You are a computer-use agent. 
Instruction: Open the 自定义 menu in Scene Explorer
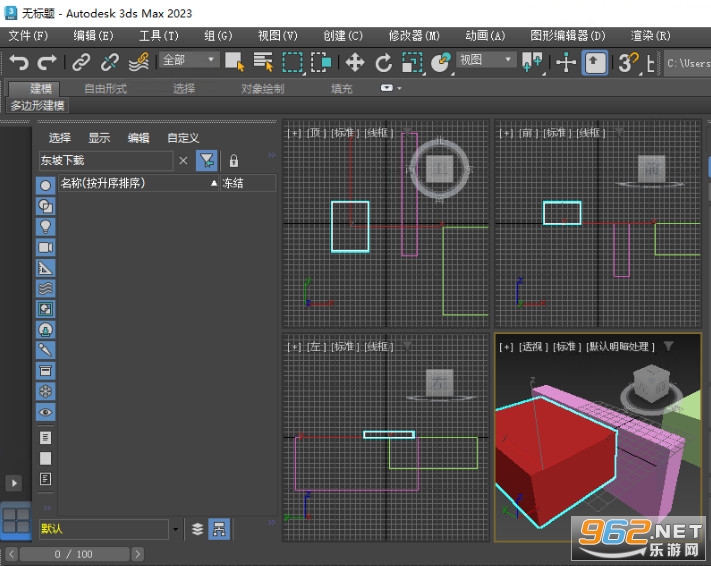pyautogui.click(x=183, y=138)
